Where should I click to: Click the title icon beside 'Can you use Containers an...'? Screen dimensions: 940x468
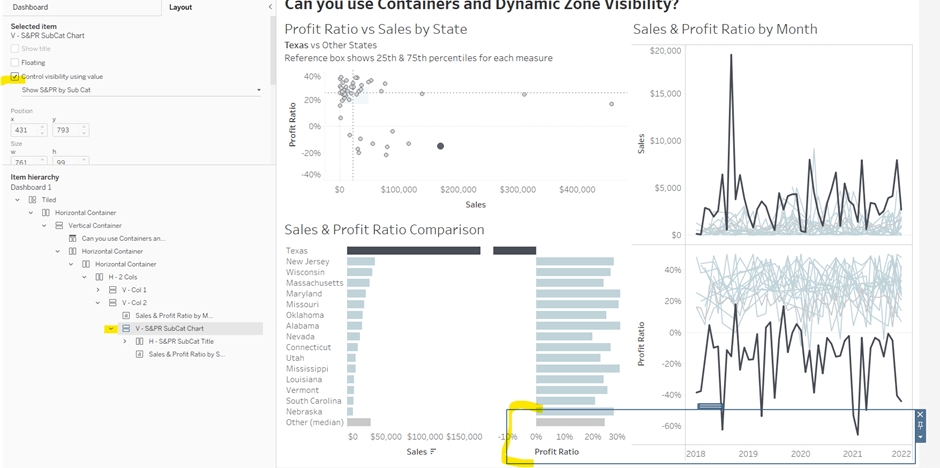(x=72, y=238)
